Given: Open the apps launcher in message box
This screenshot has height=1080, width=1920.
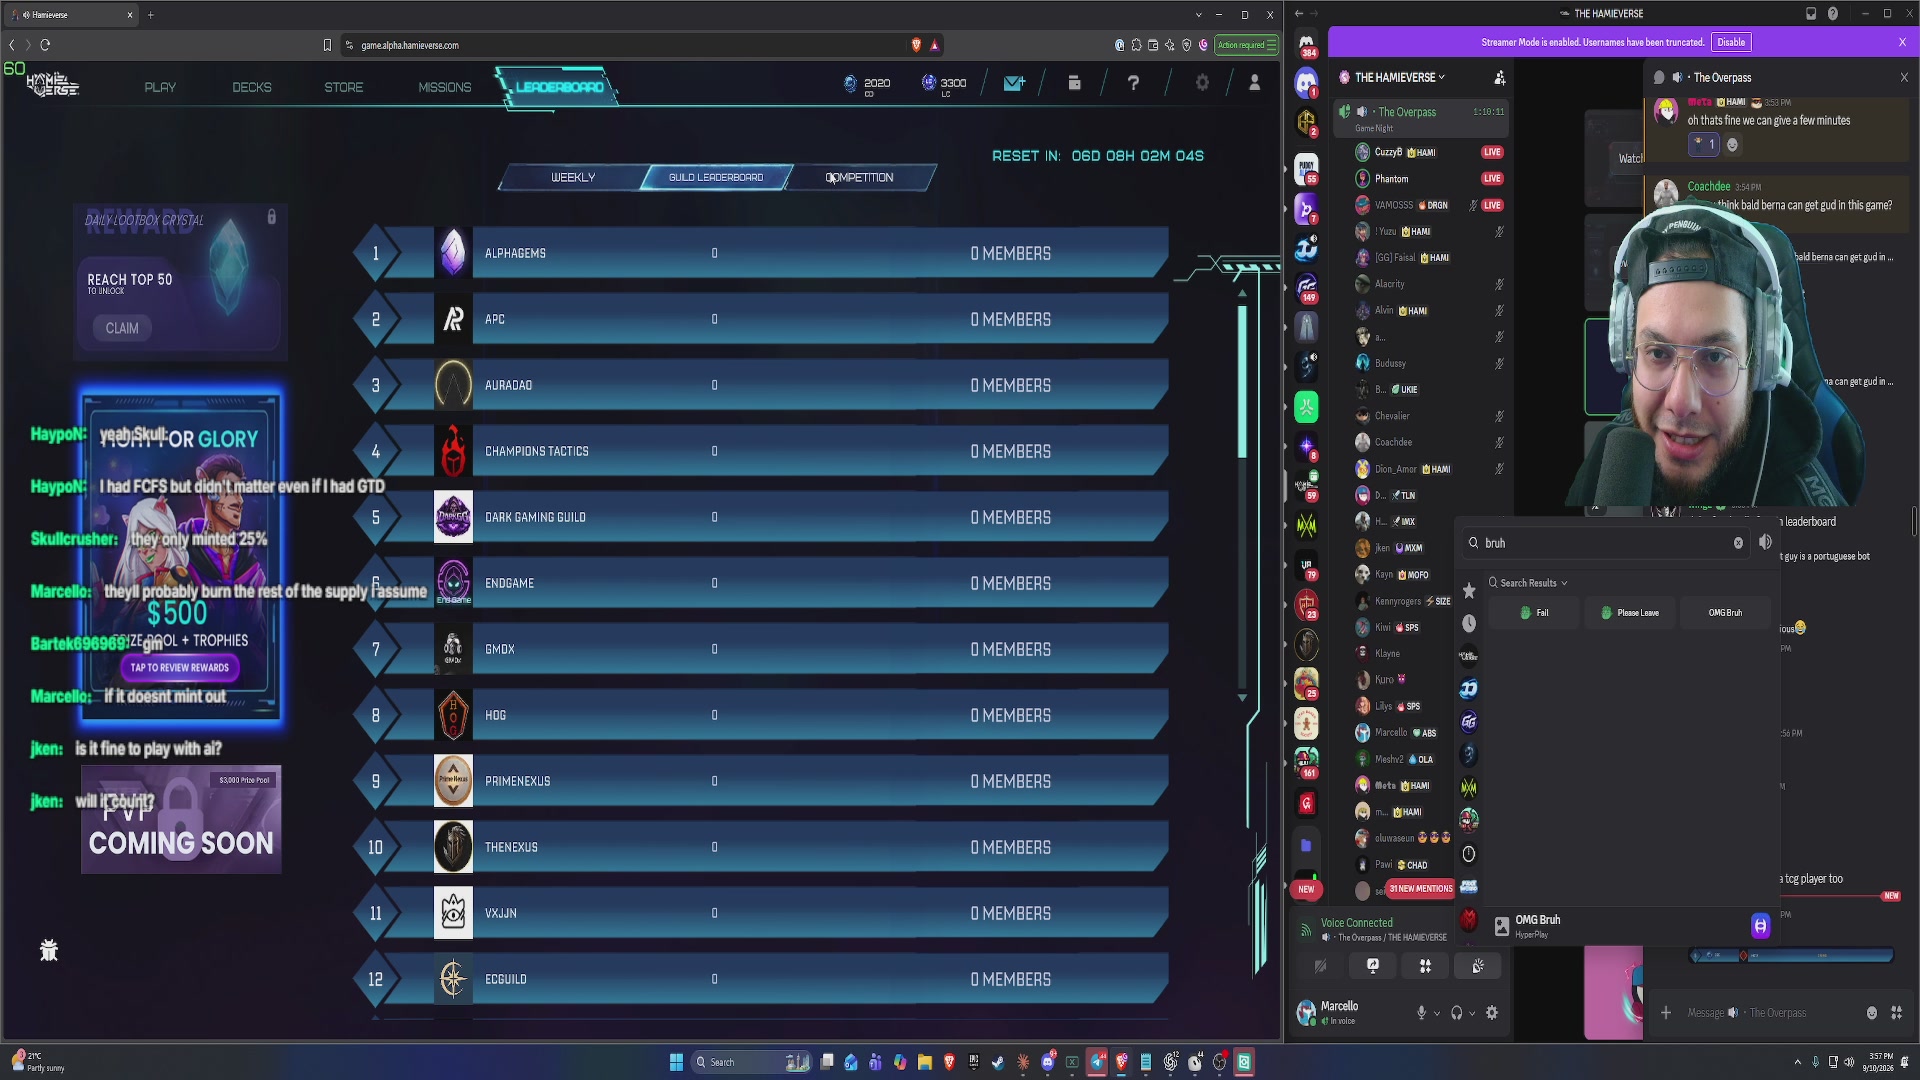Looking at the screenshot, I should click(x=1897, y=1013).
